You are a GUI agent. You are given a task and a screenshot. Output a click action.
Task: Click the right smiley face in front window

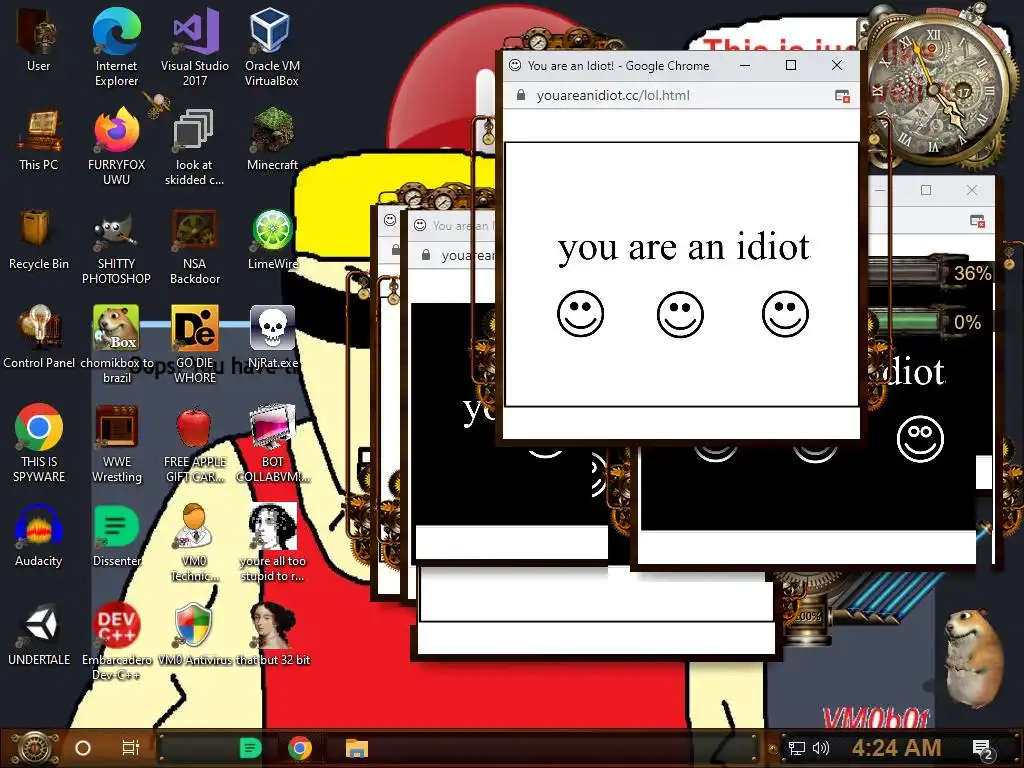pyautogui.click(x=785, y=314)
